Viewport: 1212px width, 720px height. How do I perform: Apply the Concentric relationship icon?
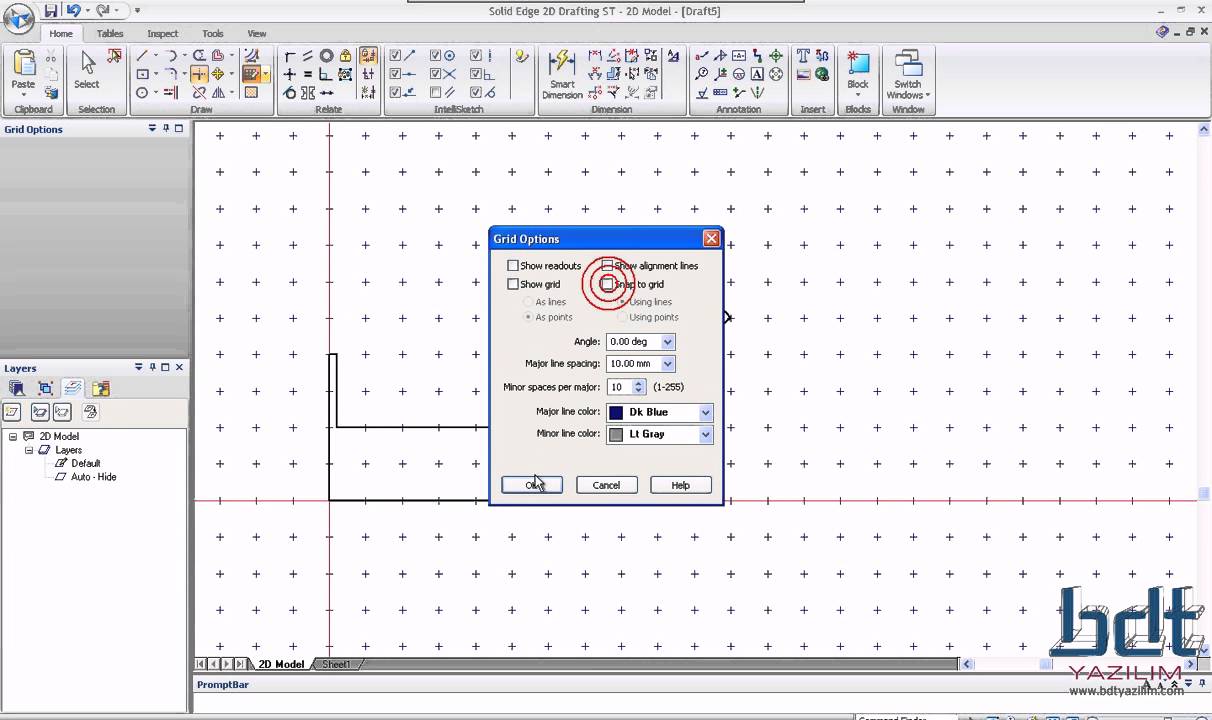[326, 56]
